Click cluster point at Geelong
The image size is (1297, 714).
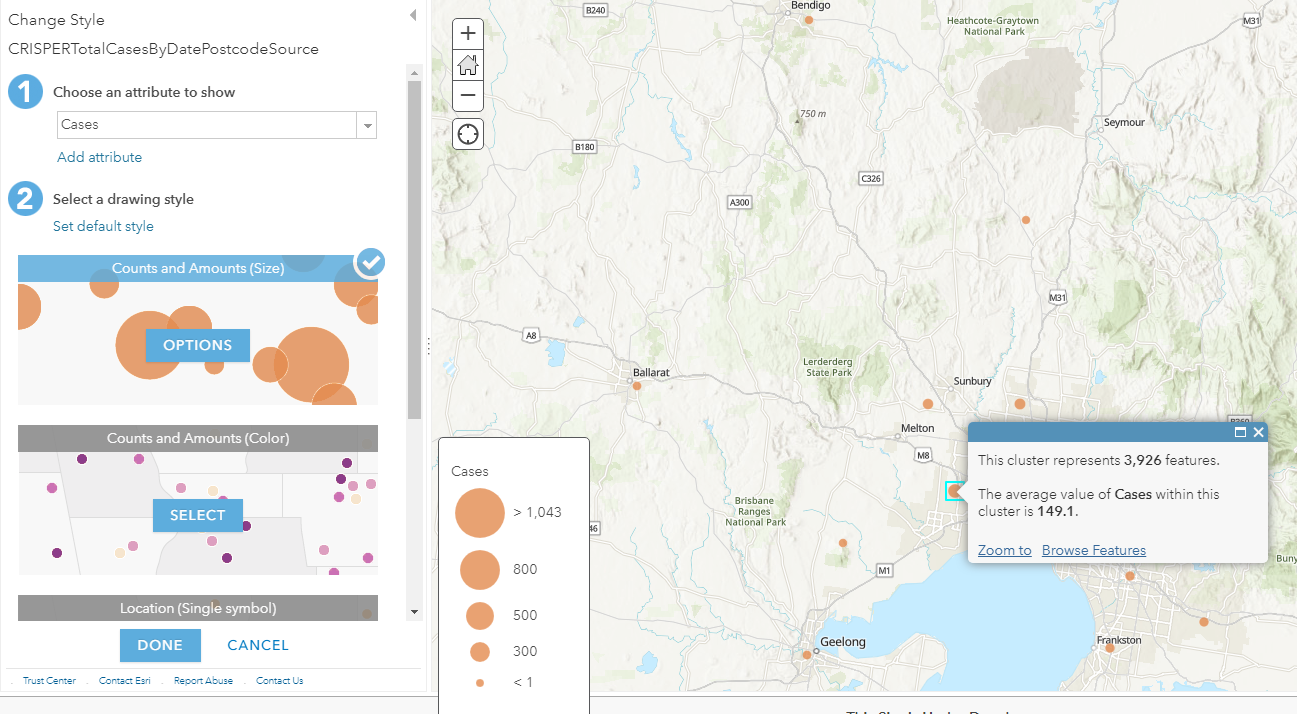[x=807, y=655]
